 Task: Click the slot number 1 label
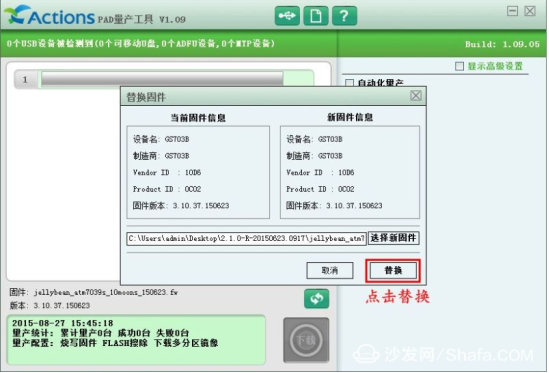(x=25, y=80)
